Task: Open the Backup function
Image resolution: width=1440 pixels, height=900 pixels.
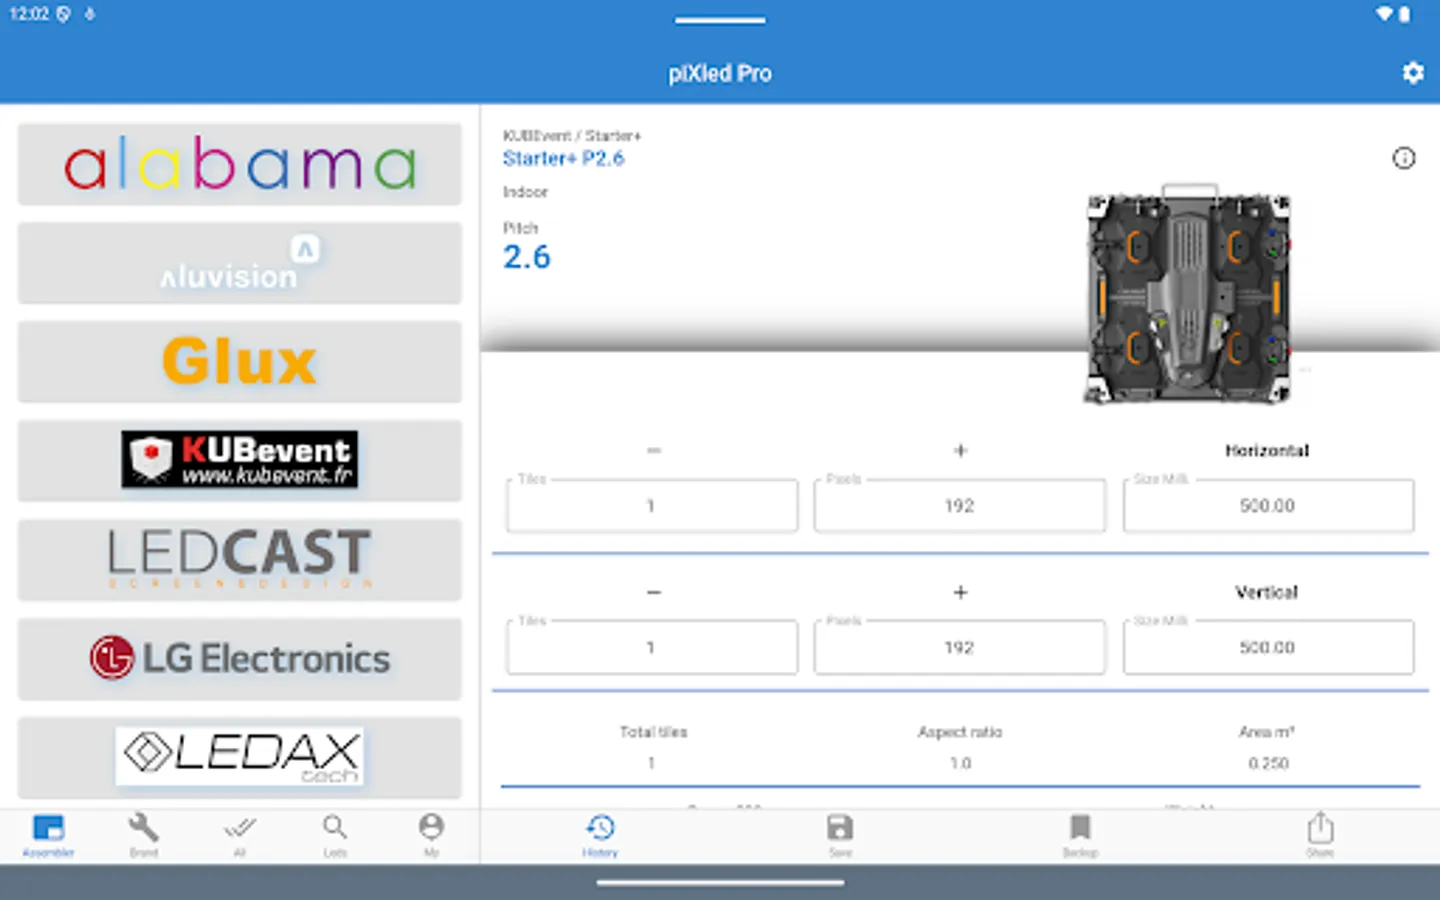Action: 1080,835
